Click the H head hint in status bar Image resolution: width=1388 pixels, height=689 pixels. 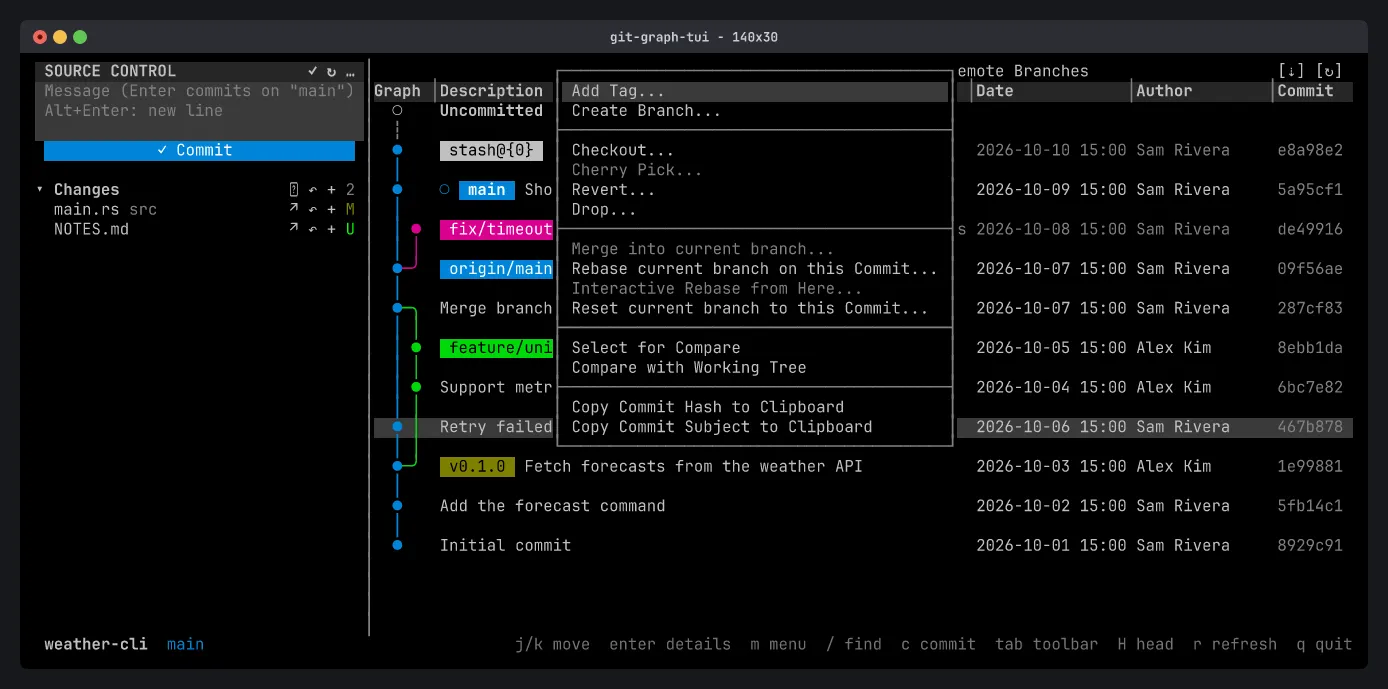coord(1145,644)
